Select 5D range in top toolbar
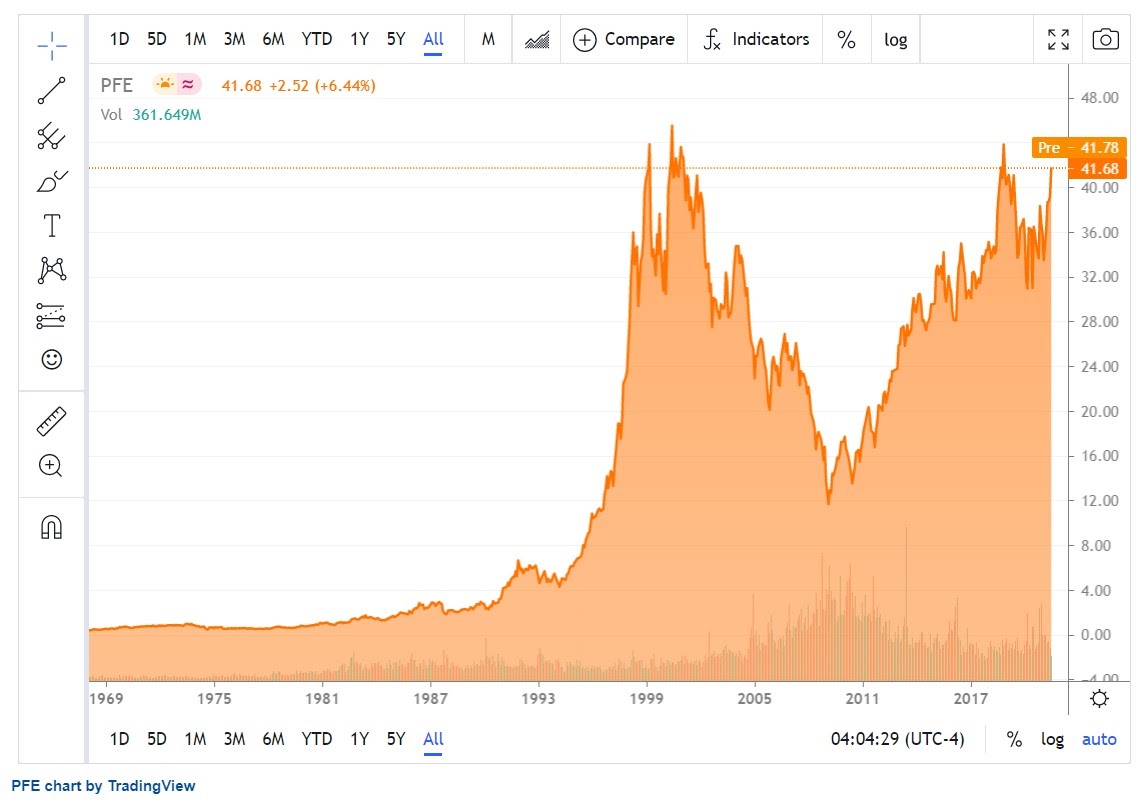This screenshot has width=1146, height=802. (x=156, y=39)
